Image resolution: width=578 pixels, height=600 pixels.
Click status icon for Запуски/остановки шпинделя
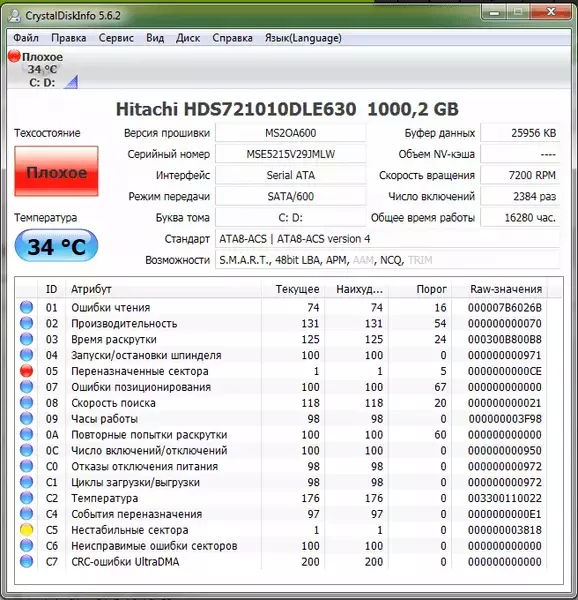26,355
